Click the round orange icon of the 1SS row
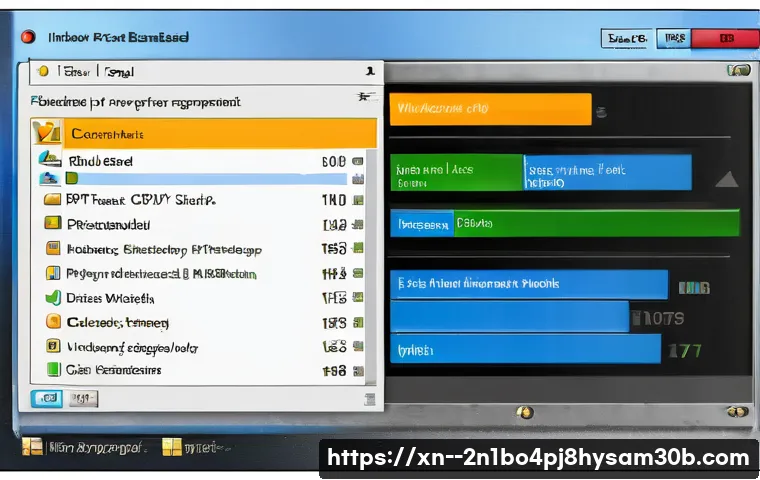 point(53,321)
